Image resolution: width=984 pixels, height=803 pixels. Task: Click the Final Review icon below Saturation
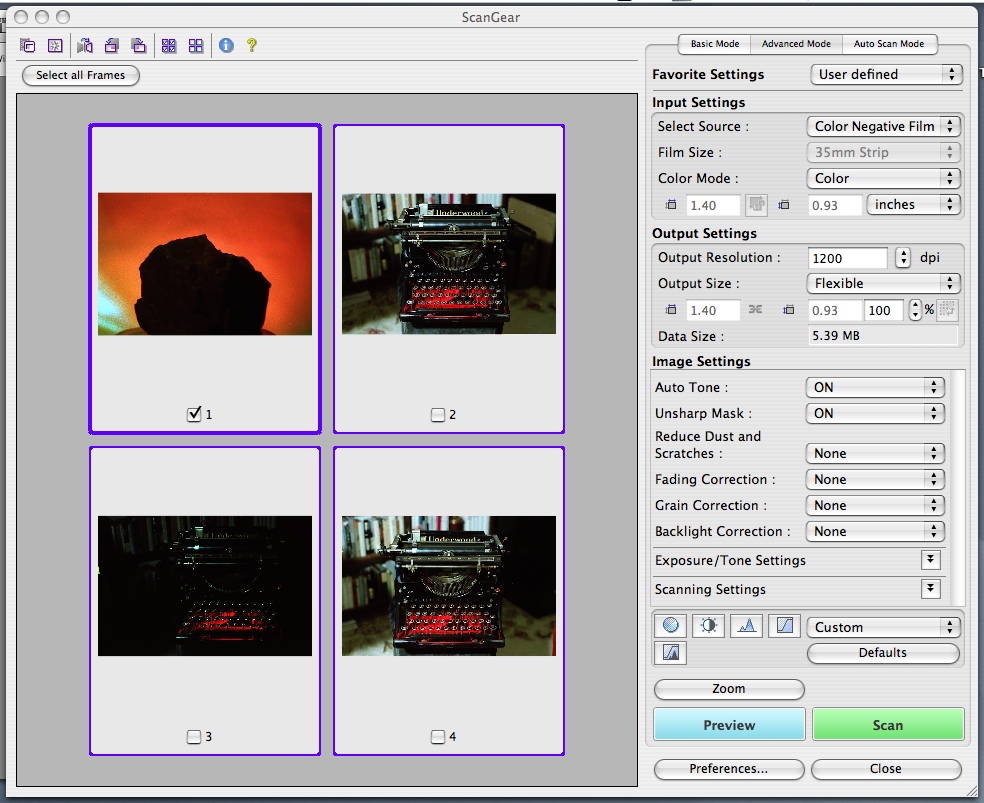pyautogui.click(x=670, y=653)
